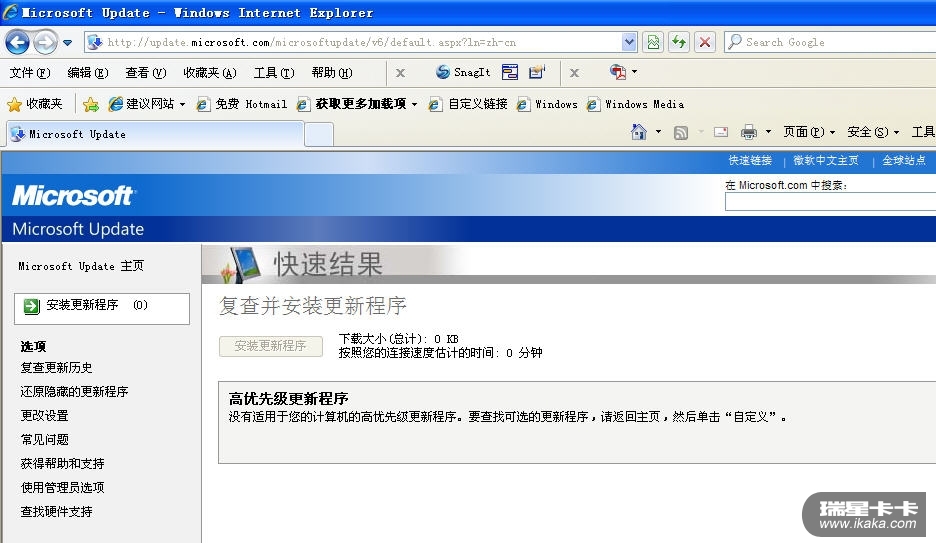Click the browser Back arrow button
The width and height of the screenshot is (936, 543).
(17, 42)
